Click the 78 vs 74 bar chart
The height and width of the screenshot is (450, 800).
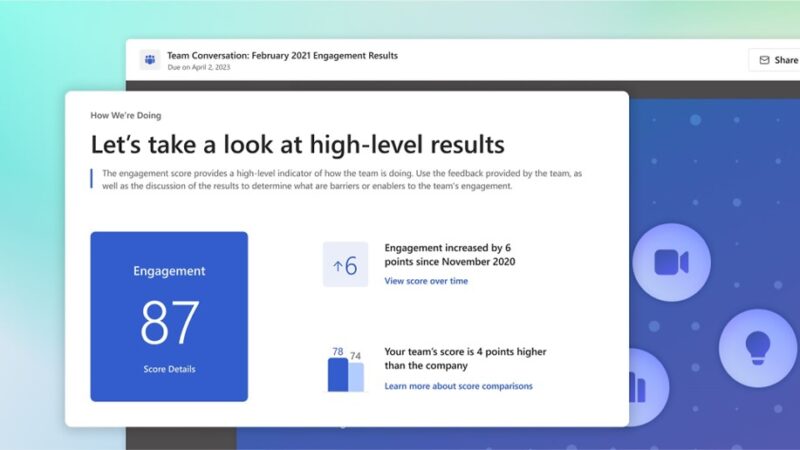point(345,370)
